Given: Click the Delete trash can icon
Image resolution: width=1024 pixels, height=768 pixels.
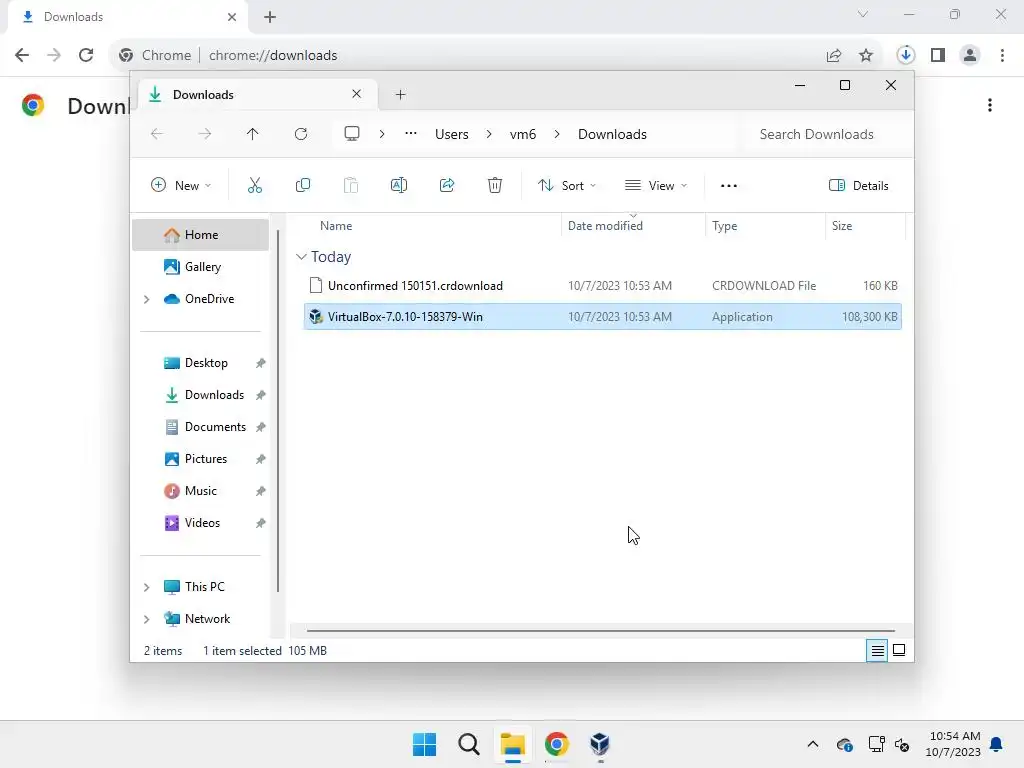Looking at the screenshot, I should (495, 185).
